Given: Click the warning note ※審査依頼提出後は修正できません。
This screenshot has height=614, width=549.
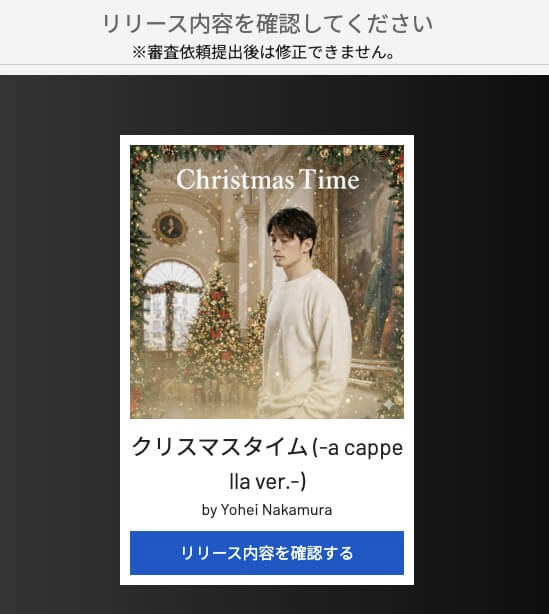Looking at the screenshot, I should pyautogui.click(x=264, y=52).
